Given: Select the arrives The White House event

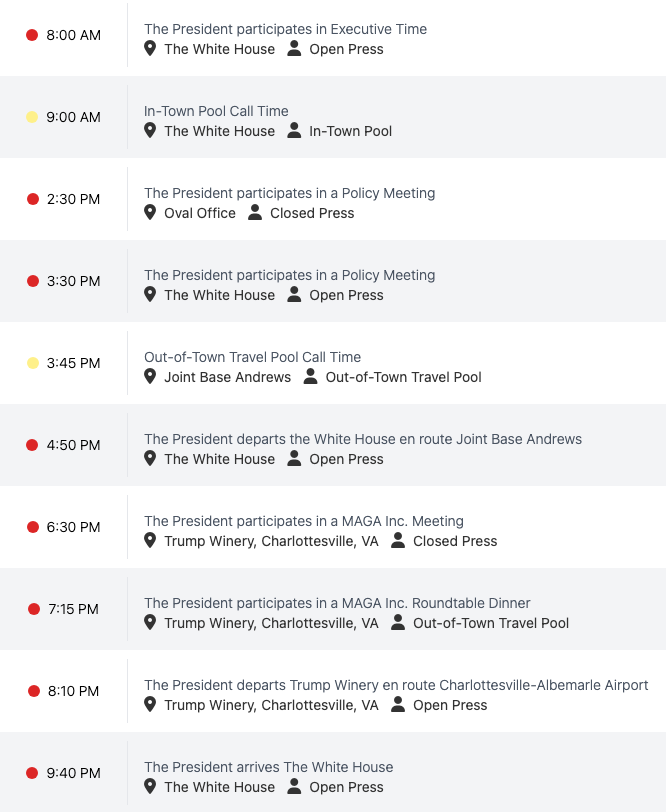Looking at the screenshot, I should pos(268,767).
